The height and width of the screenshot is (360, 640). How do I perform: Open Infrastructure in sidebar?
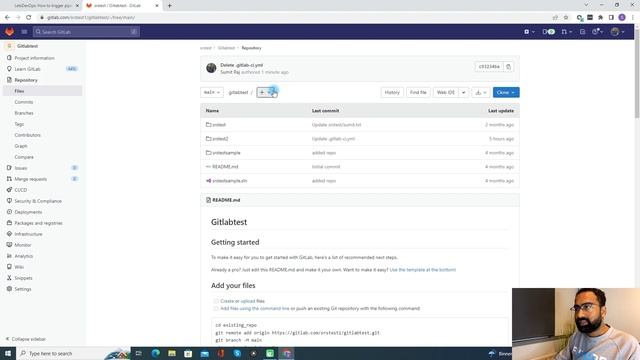click(x=28, y=234)
